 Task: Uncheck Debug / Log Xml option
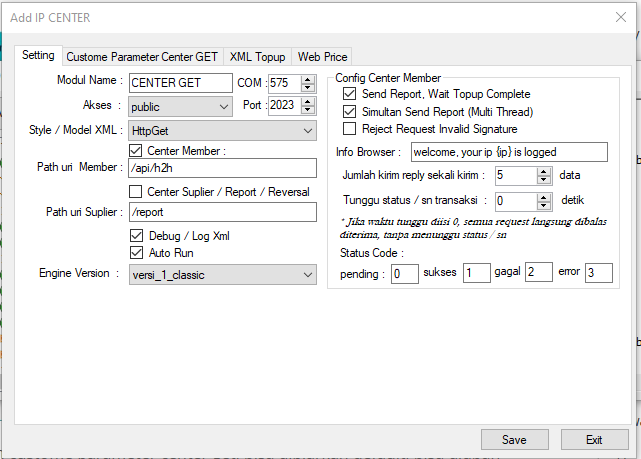[x=137, y=235]
